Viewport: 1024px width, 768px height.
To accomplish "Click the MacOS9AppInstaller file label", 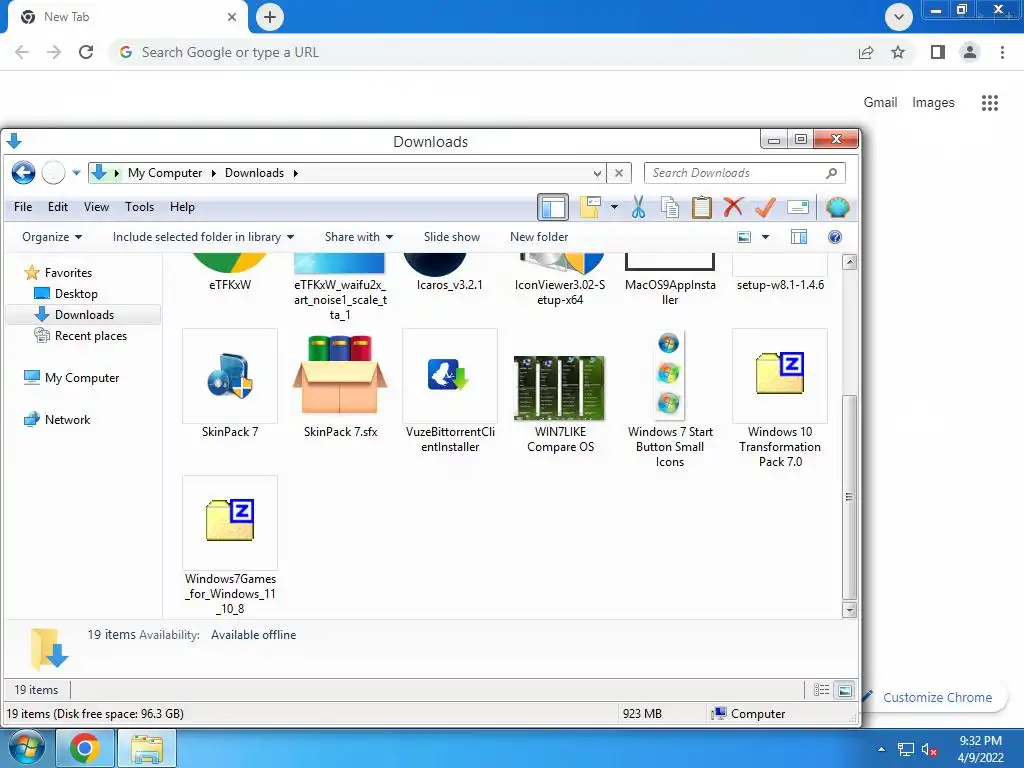I will coord(670,293).
